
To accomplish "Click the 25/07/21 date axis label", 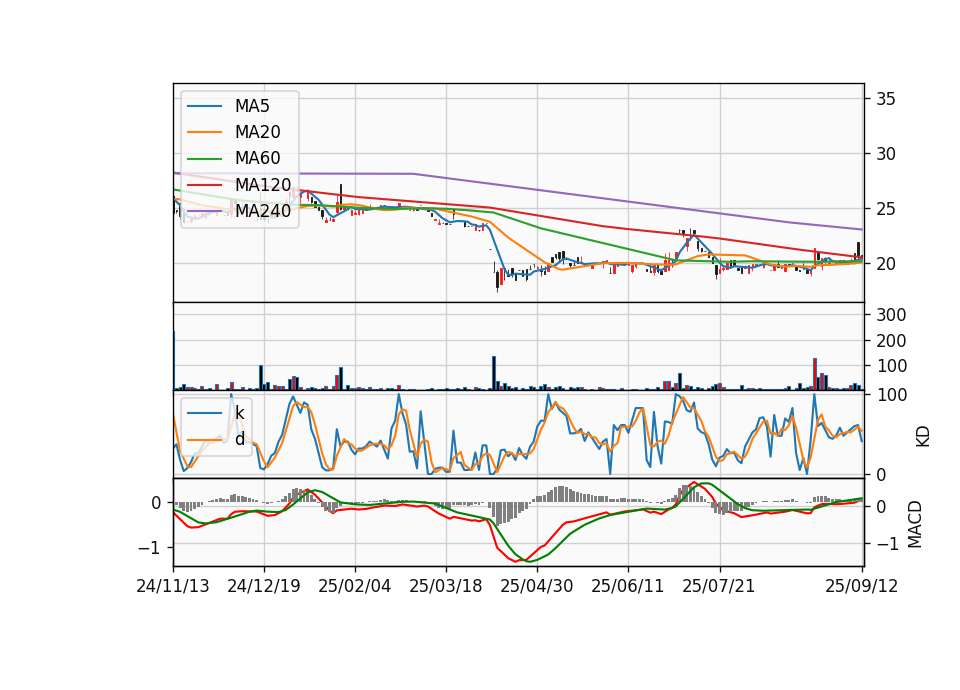I will click(719, 586).
